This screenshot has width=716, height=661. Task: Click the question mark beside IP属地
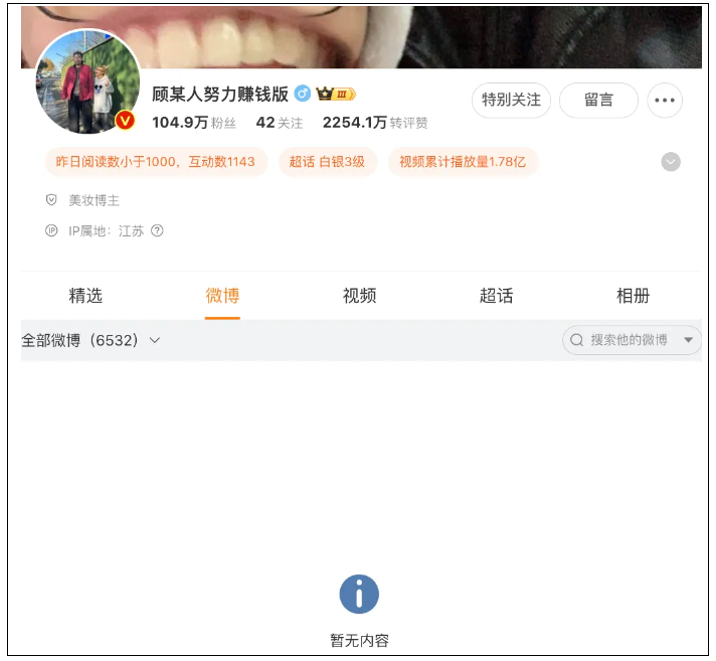pyautogui.click(x=157, y=231)
